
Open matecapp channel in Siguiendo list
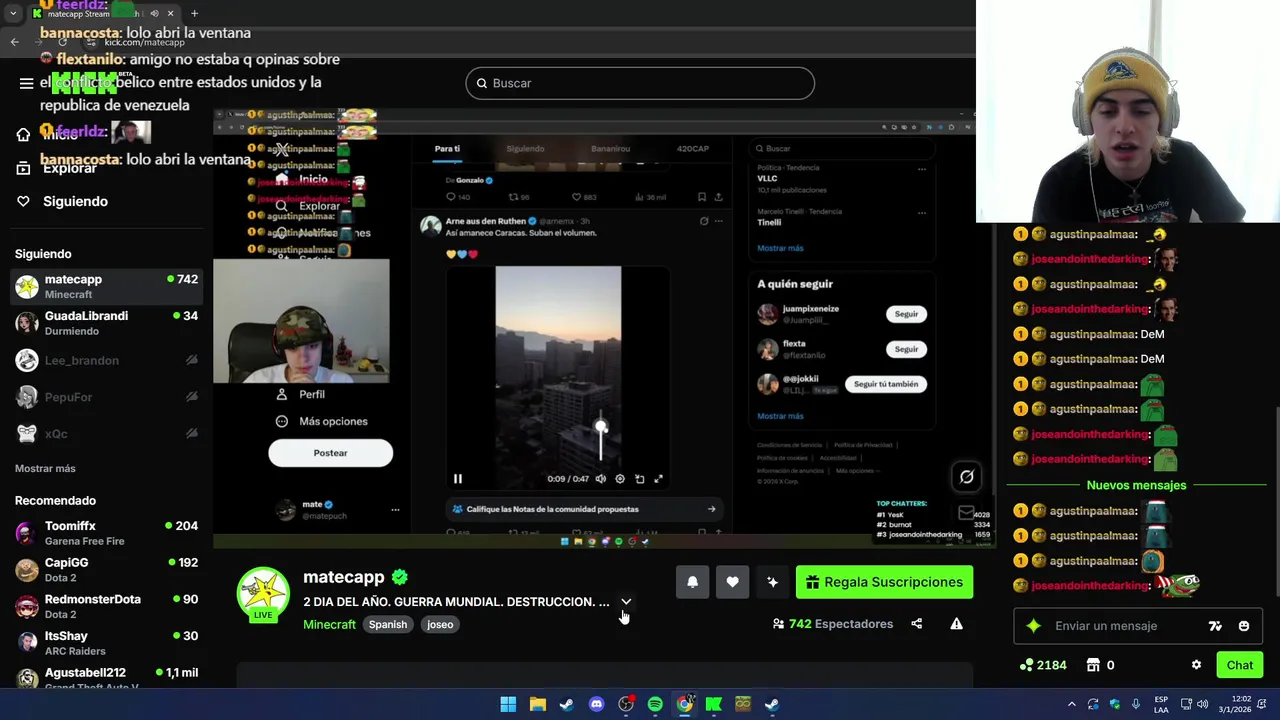pos(107,286)
